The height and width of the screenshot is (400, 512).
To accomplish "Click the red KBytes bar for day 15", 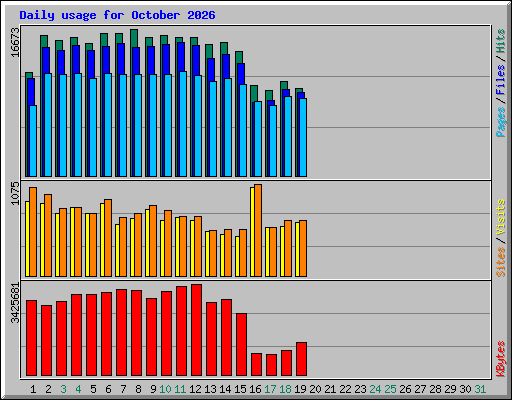I will 241,345.
